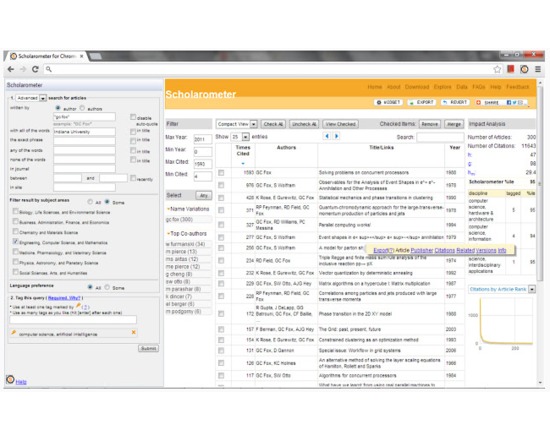Check the row for 'Solving problems on concurrent processors'

pos(221,173)
